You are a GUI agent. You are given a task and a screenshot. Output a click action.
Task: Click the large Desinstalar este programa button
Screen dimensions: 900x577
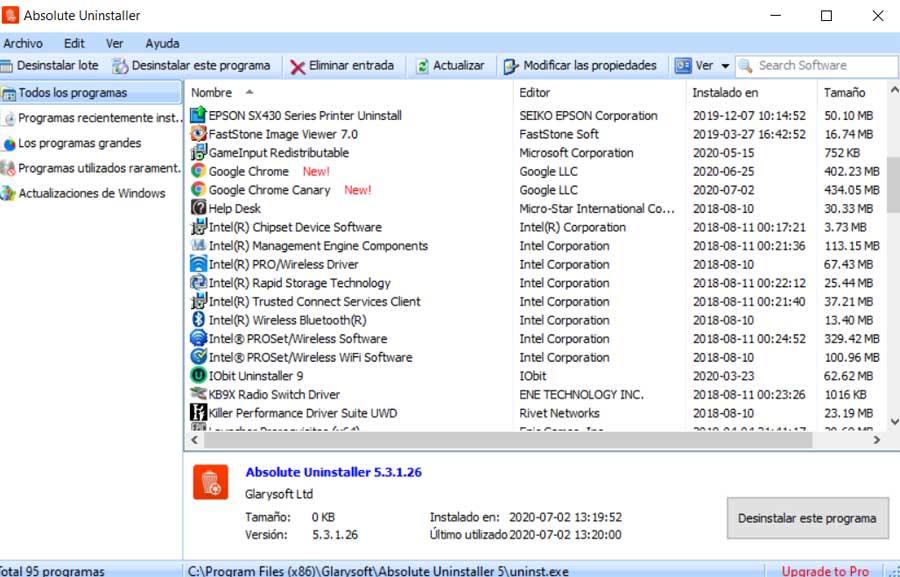pos(808,518)
